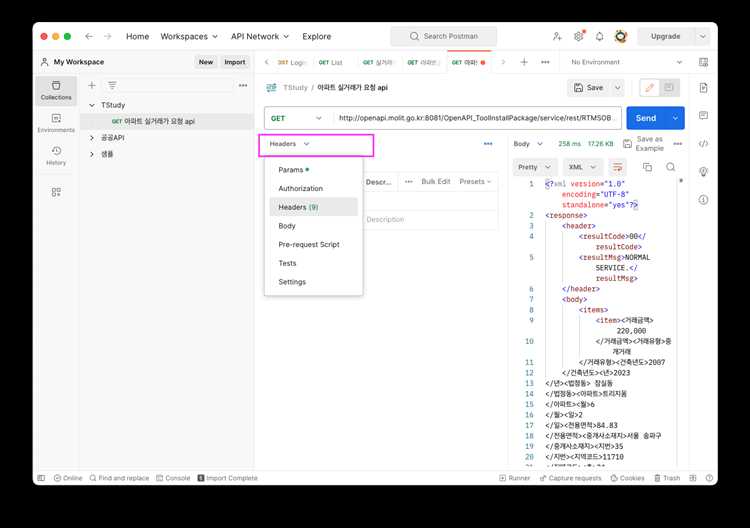Open the Upgrade arrow dropdown
Image resolution: width=750 pixels, height=528 pixels.
(x=702, y=36)
